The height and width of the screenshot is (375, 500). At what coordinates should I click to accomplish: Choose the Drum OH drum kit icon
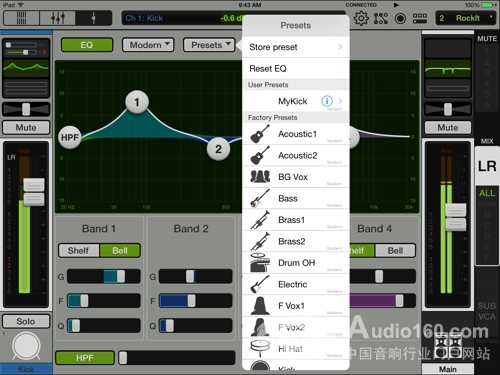coord(260,263)
